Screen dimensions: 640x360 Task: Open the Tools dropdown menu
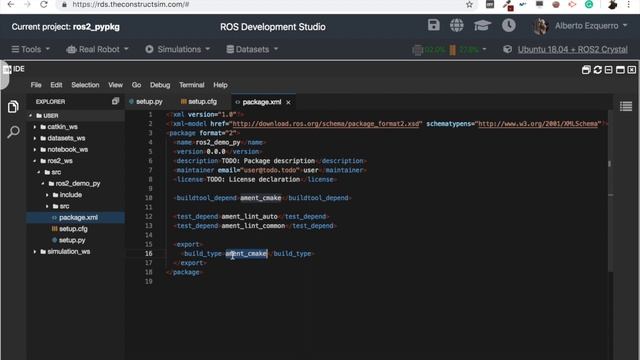[31, 49]
